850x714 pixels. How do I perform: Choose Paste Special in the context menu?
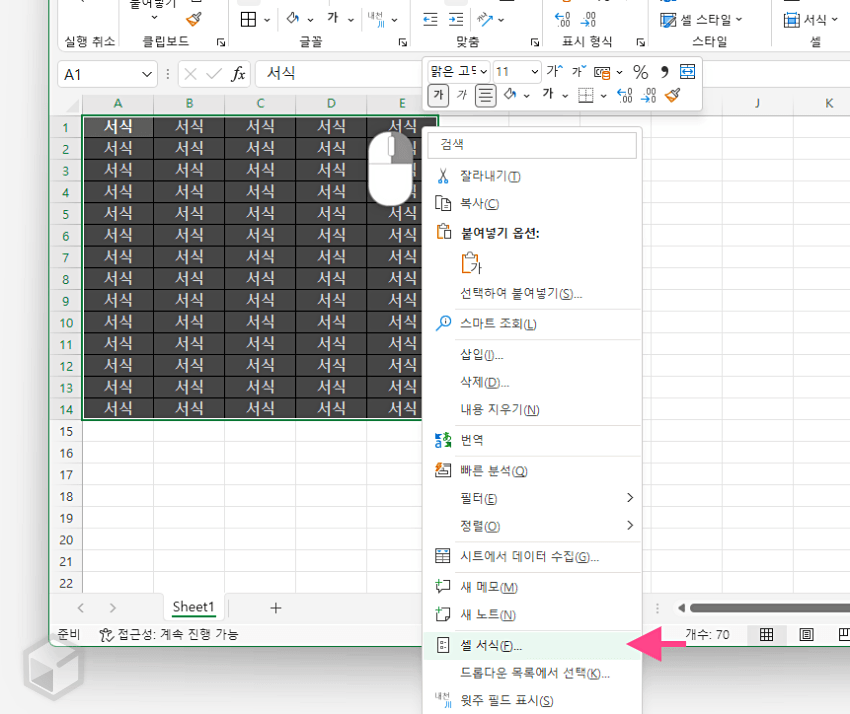point(531,293)
